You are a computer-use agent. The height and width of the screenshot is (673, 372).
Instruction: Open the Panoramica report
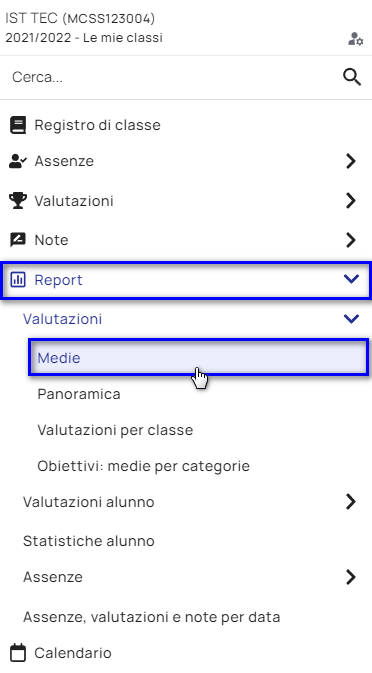(x=79, y=394)
